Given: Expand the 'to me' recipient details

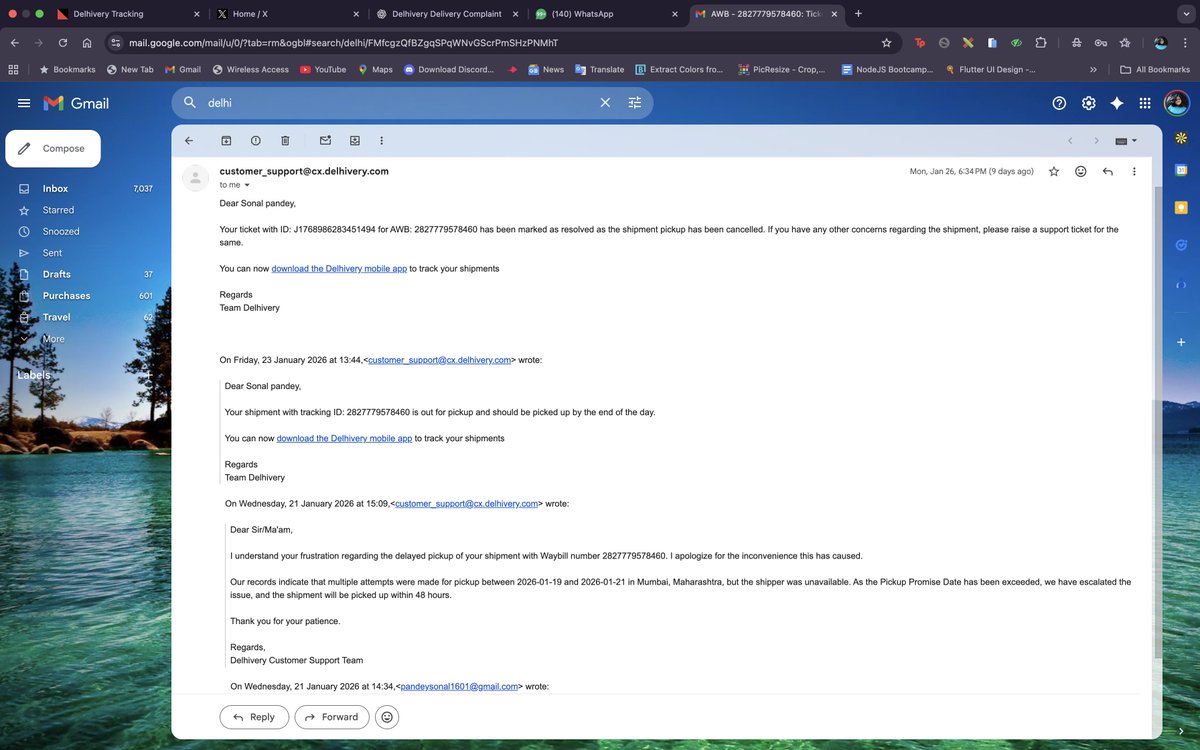Looking at the screenshot, I should coord(247,185).
